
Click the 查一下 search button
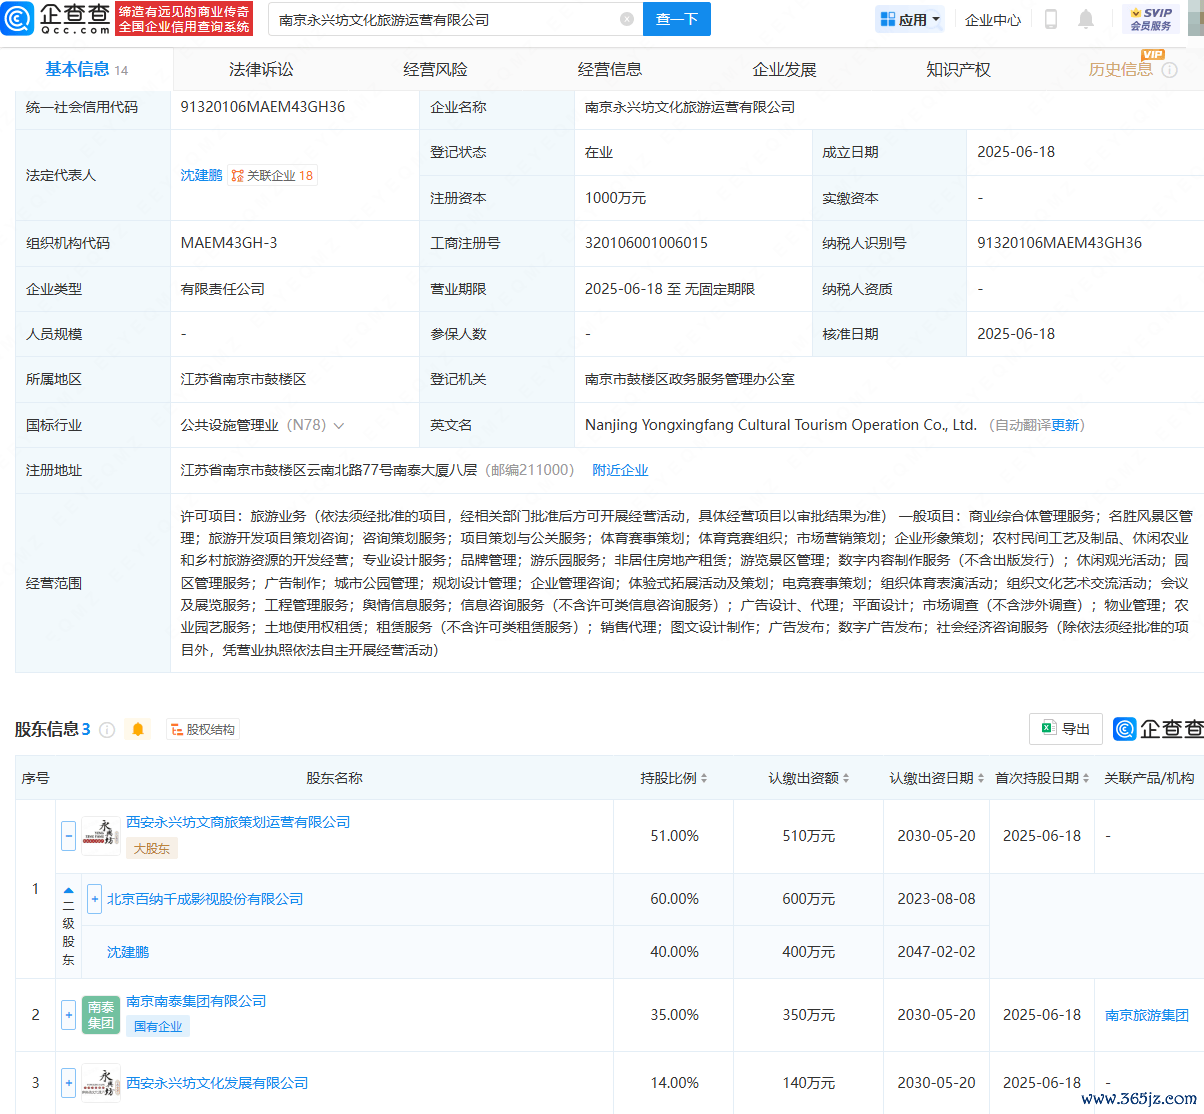[677, 19]
